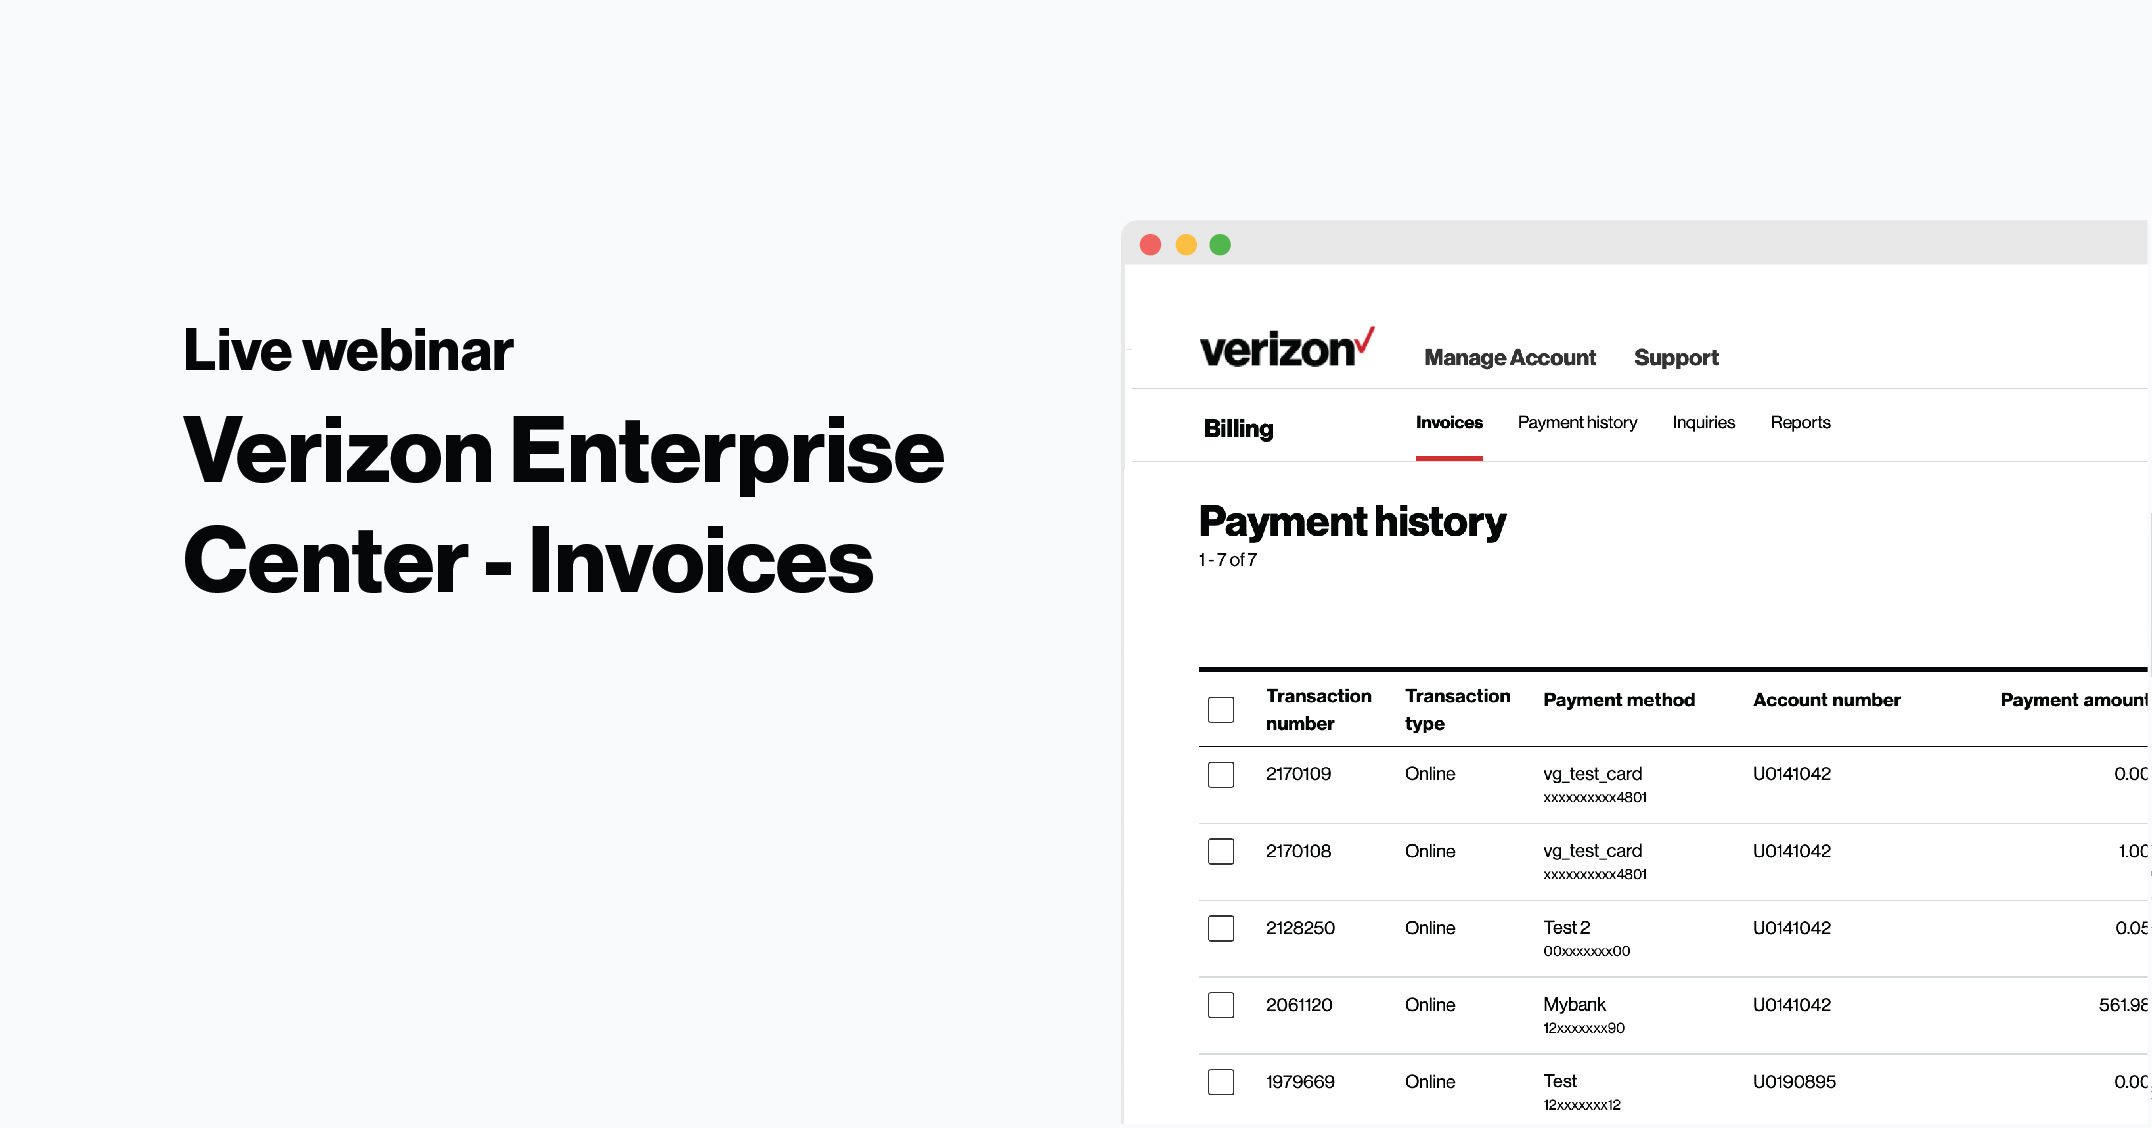Switch to the Reports tab
The image size is (2153, 1129).
coord(1800,424)
